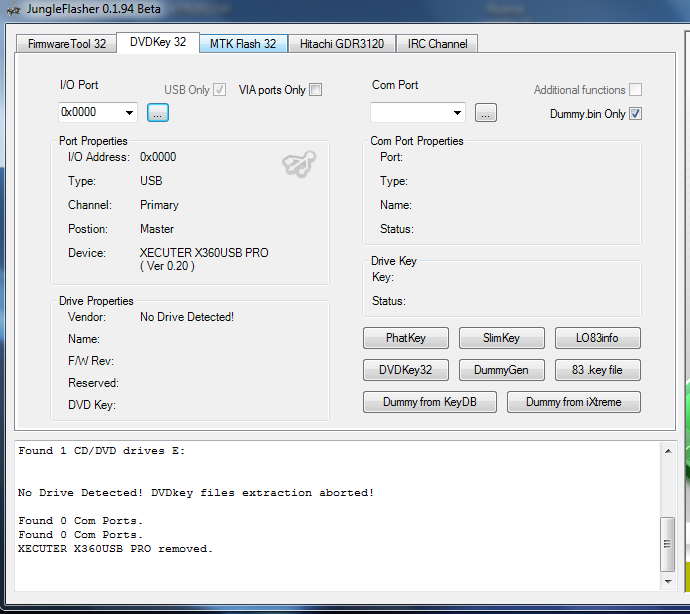This screenshot has height=614, width=690.
Task: Enable the VIA ports Only checkbox
Action: pyautogui.click(x=316, y=90)
